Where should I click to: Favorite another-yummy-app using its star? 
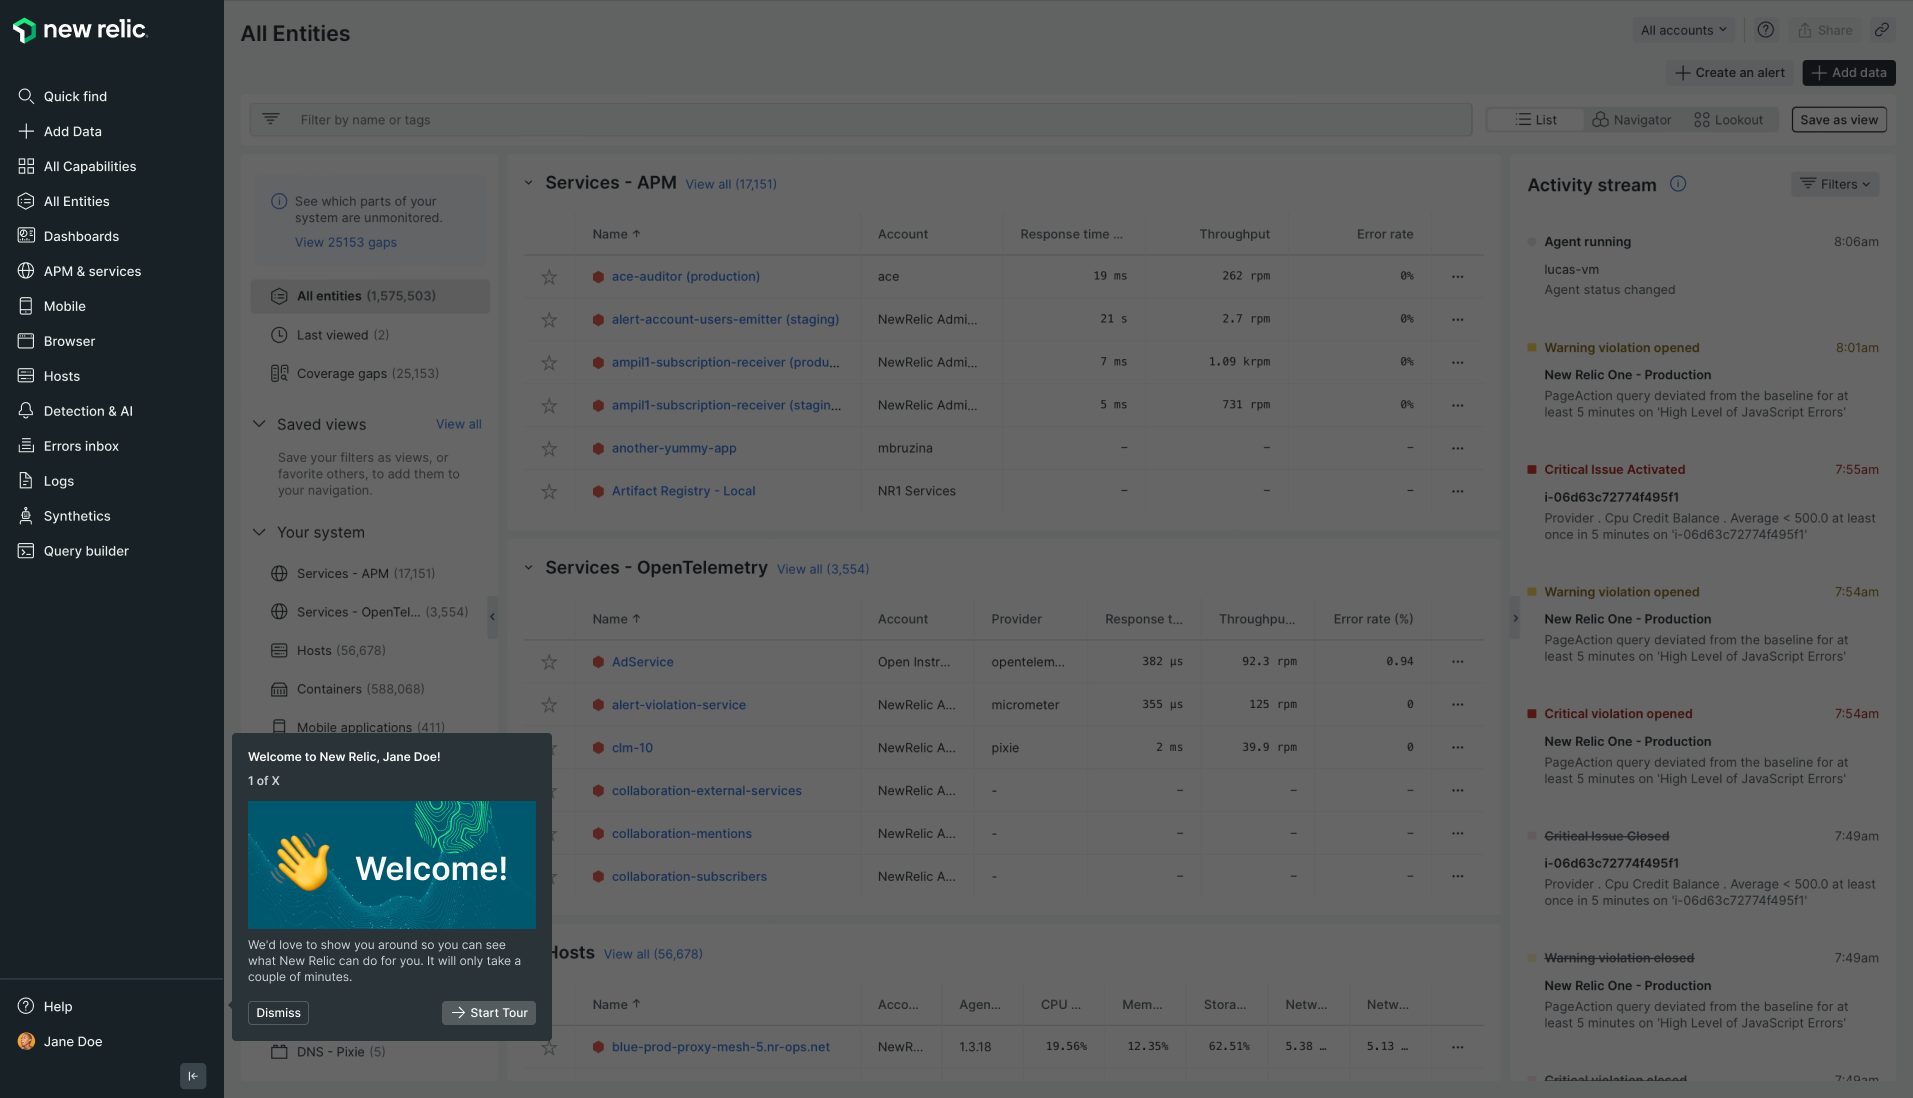pos(549,449)
